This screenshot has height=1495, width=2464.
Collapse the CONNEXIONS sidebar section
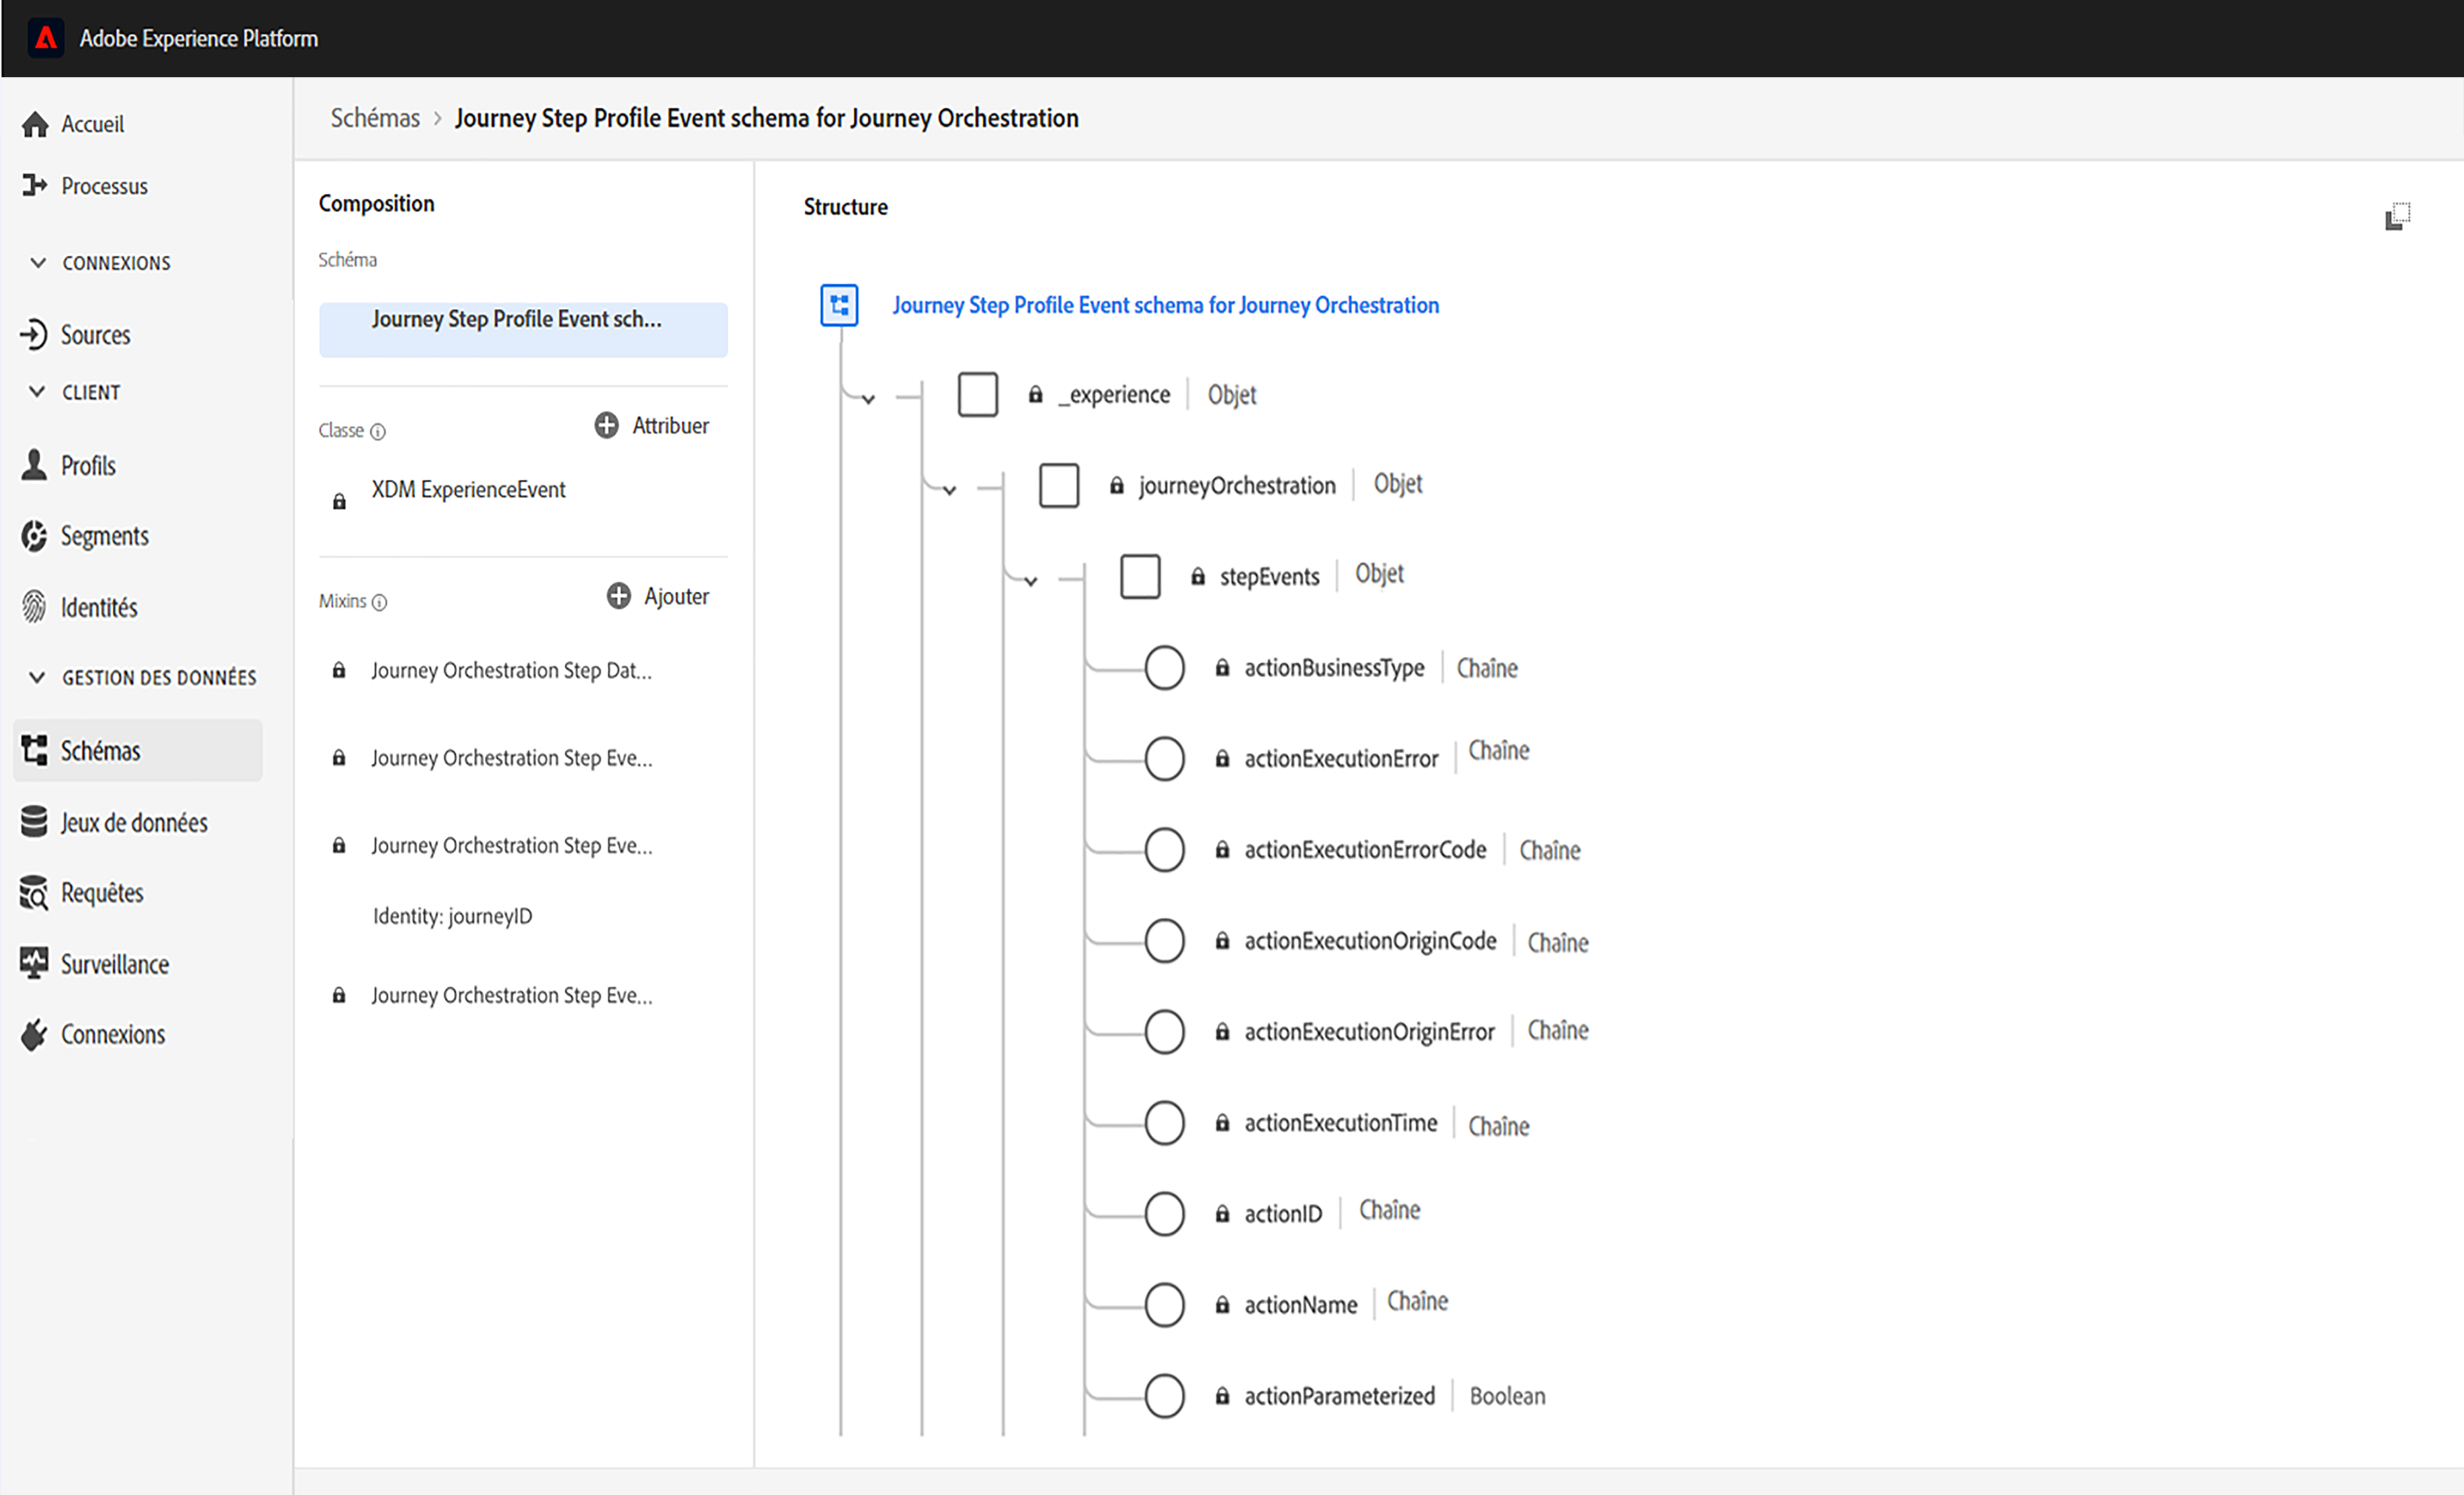(x=38, y=263)
